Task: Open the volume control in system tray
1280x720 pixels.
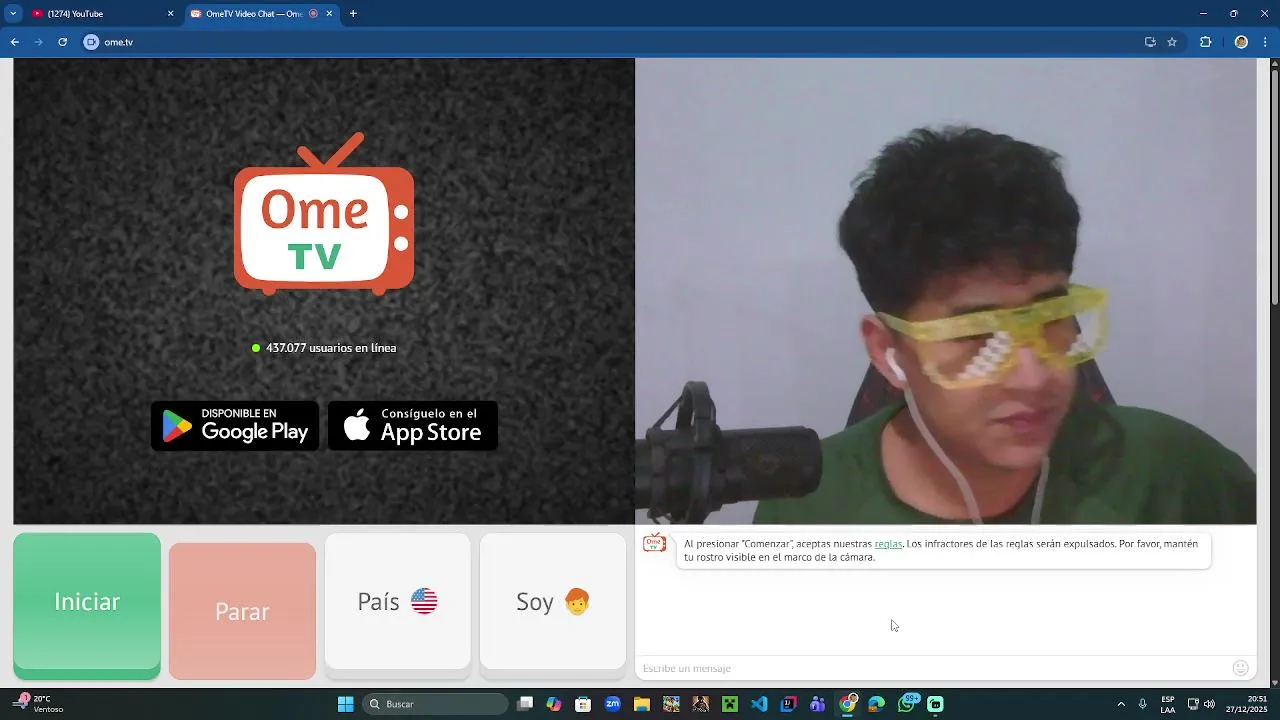Action: 1209,704
